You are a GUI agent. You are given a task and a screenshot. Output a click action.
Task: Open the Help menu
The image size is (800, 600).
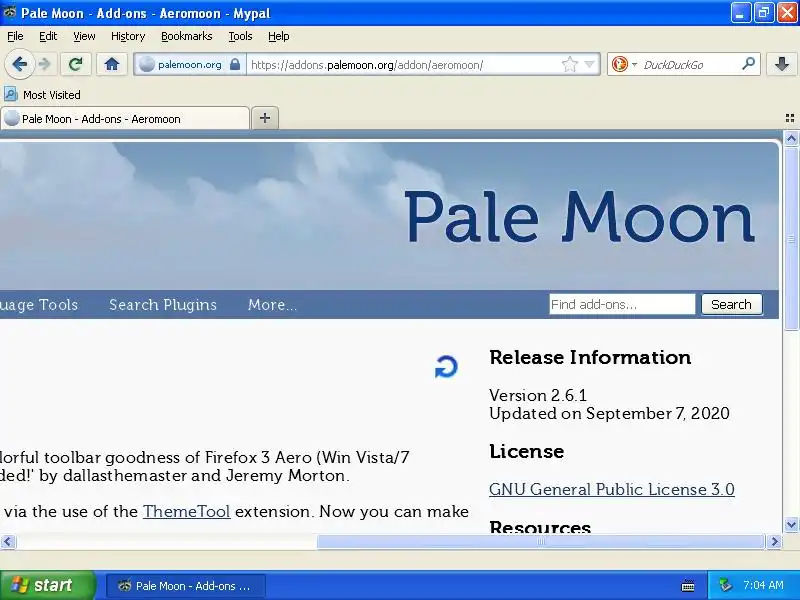pos(279,36)
